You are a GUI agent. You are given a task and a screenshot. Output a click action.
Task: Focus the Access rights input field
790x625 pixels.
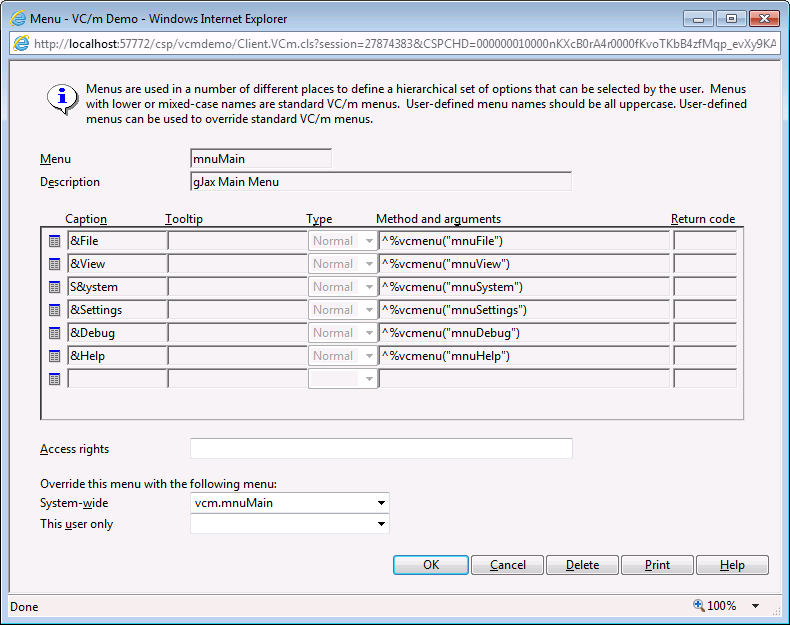pyautogui.click(x=381, y=449)
